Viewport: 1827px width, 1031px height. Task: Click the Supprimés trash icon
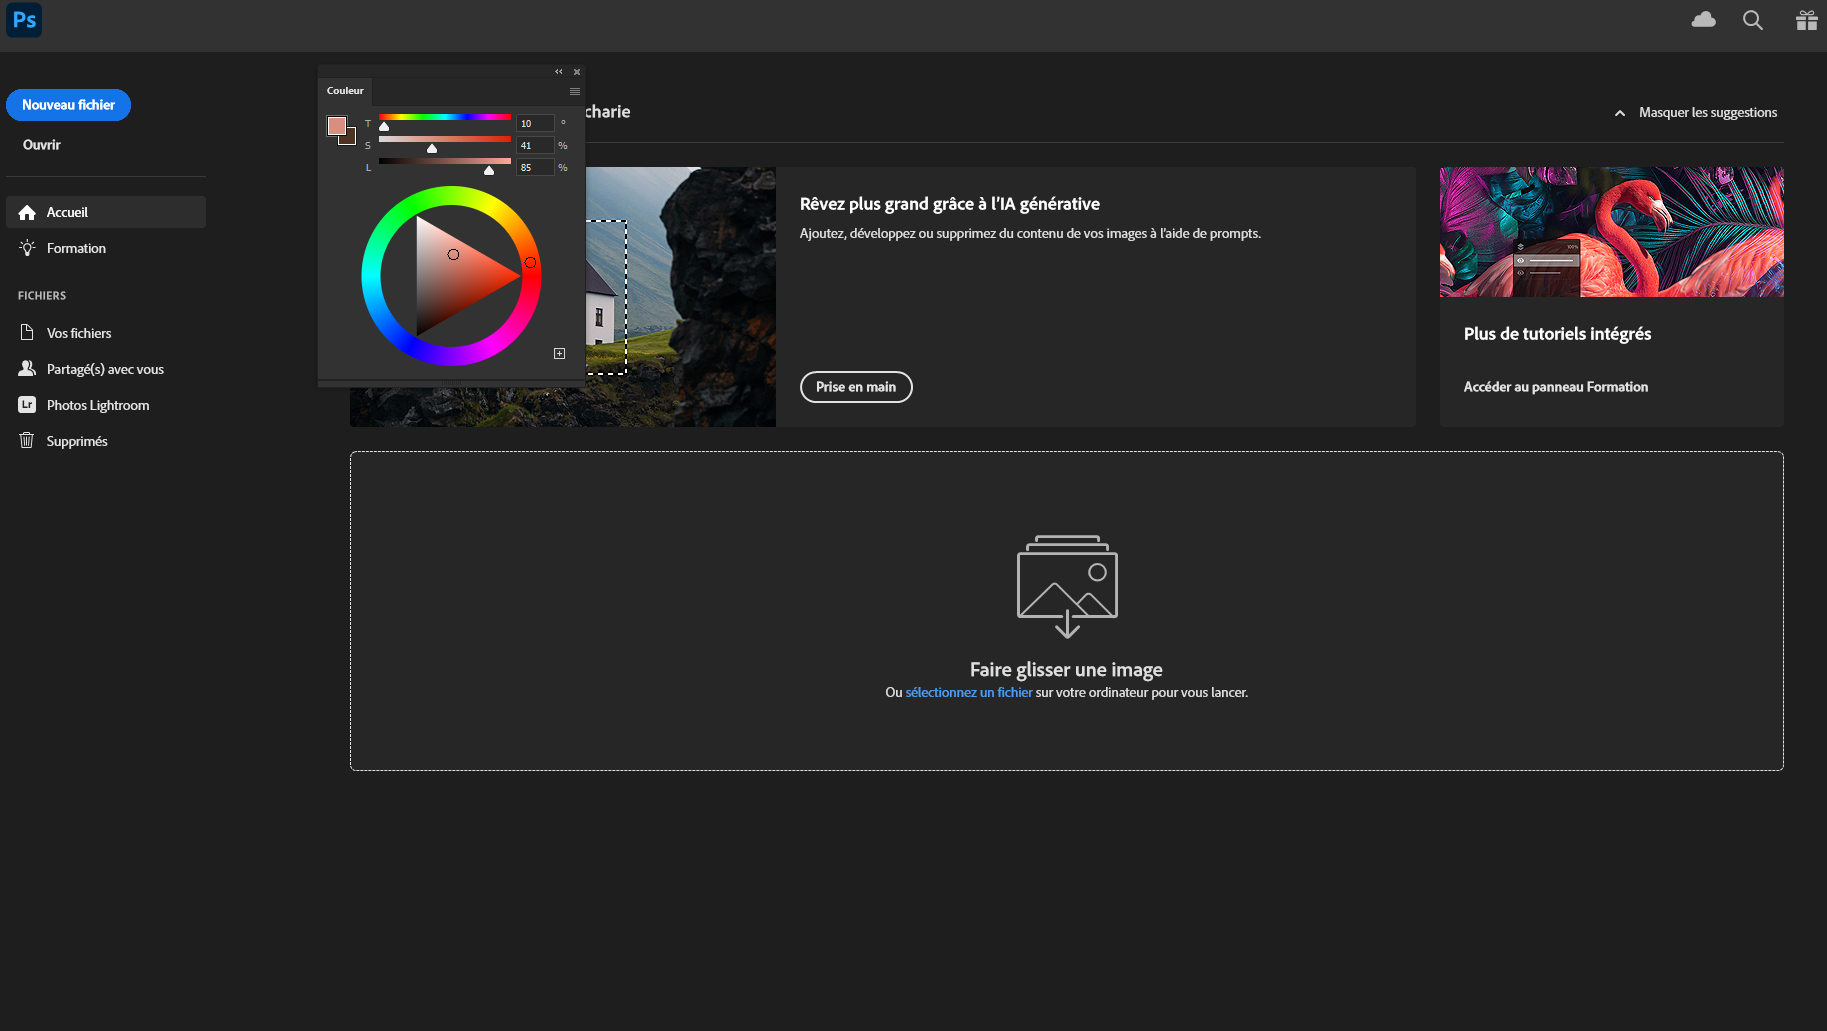pyautogui.click(x=27, y=441)
